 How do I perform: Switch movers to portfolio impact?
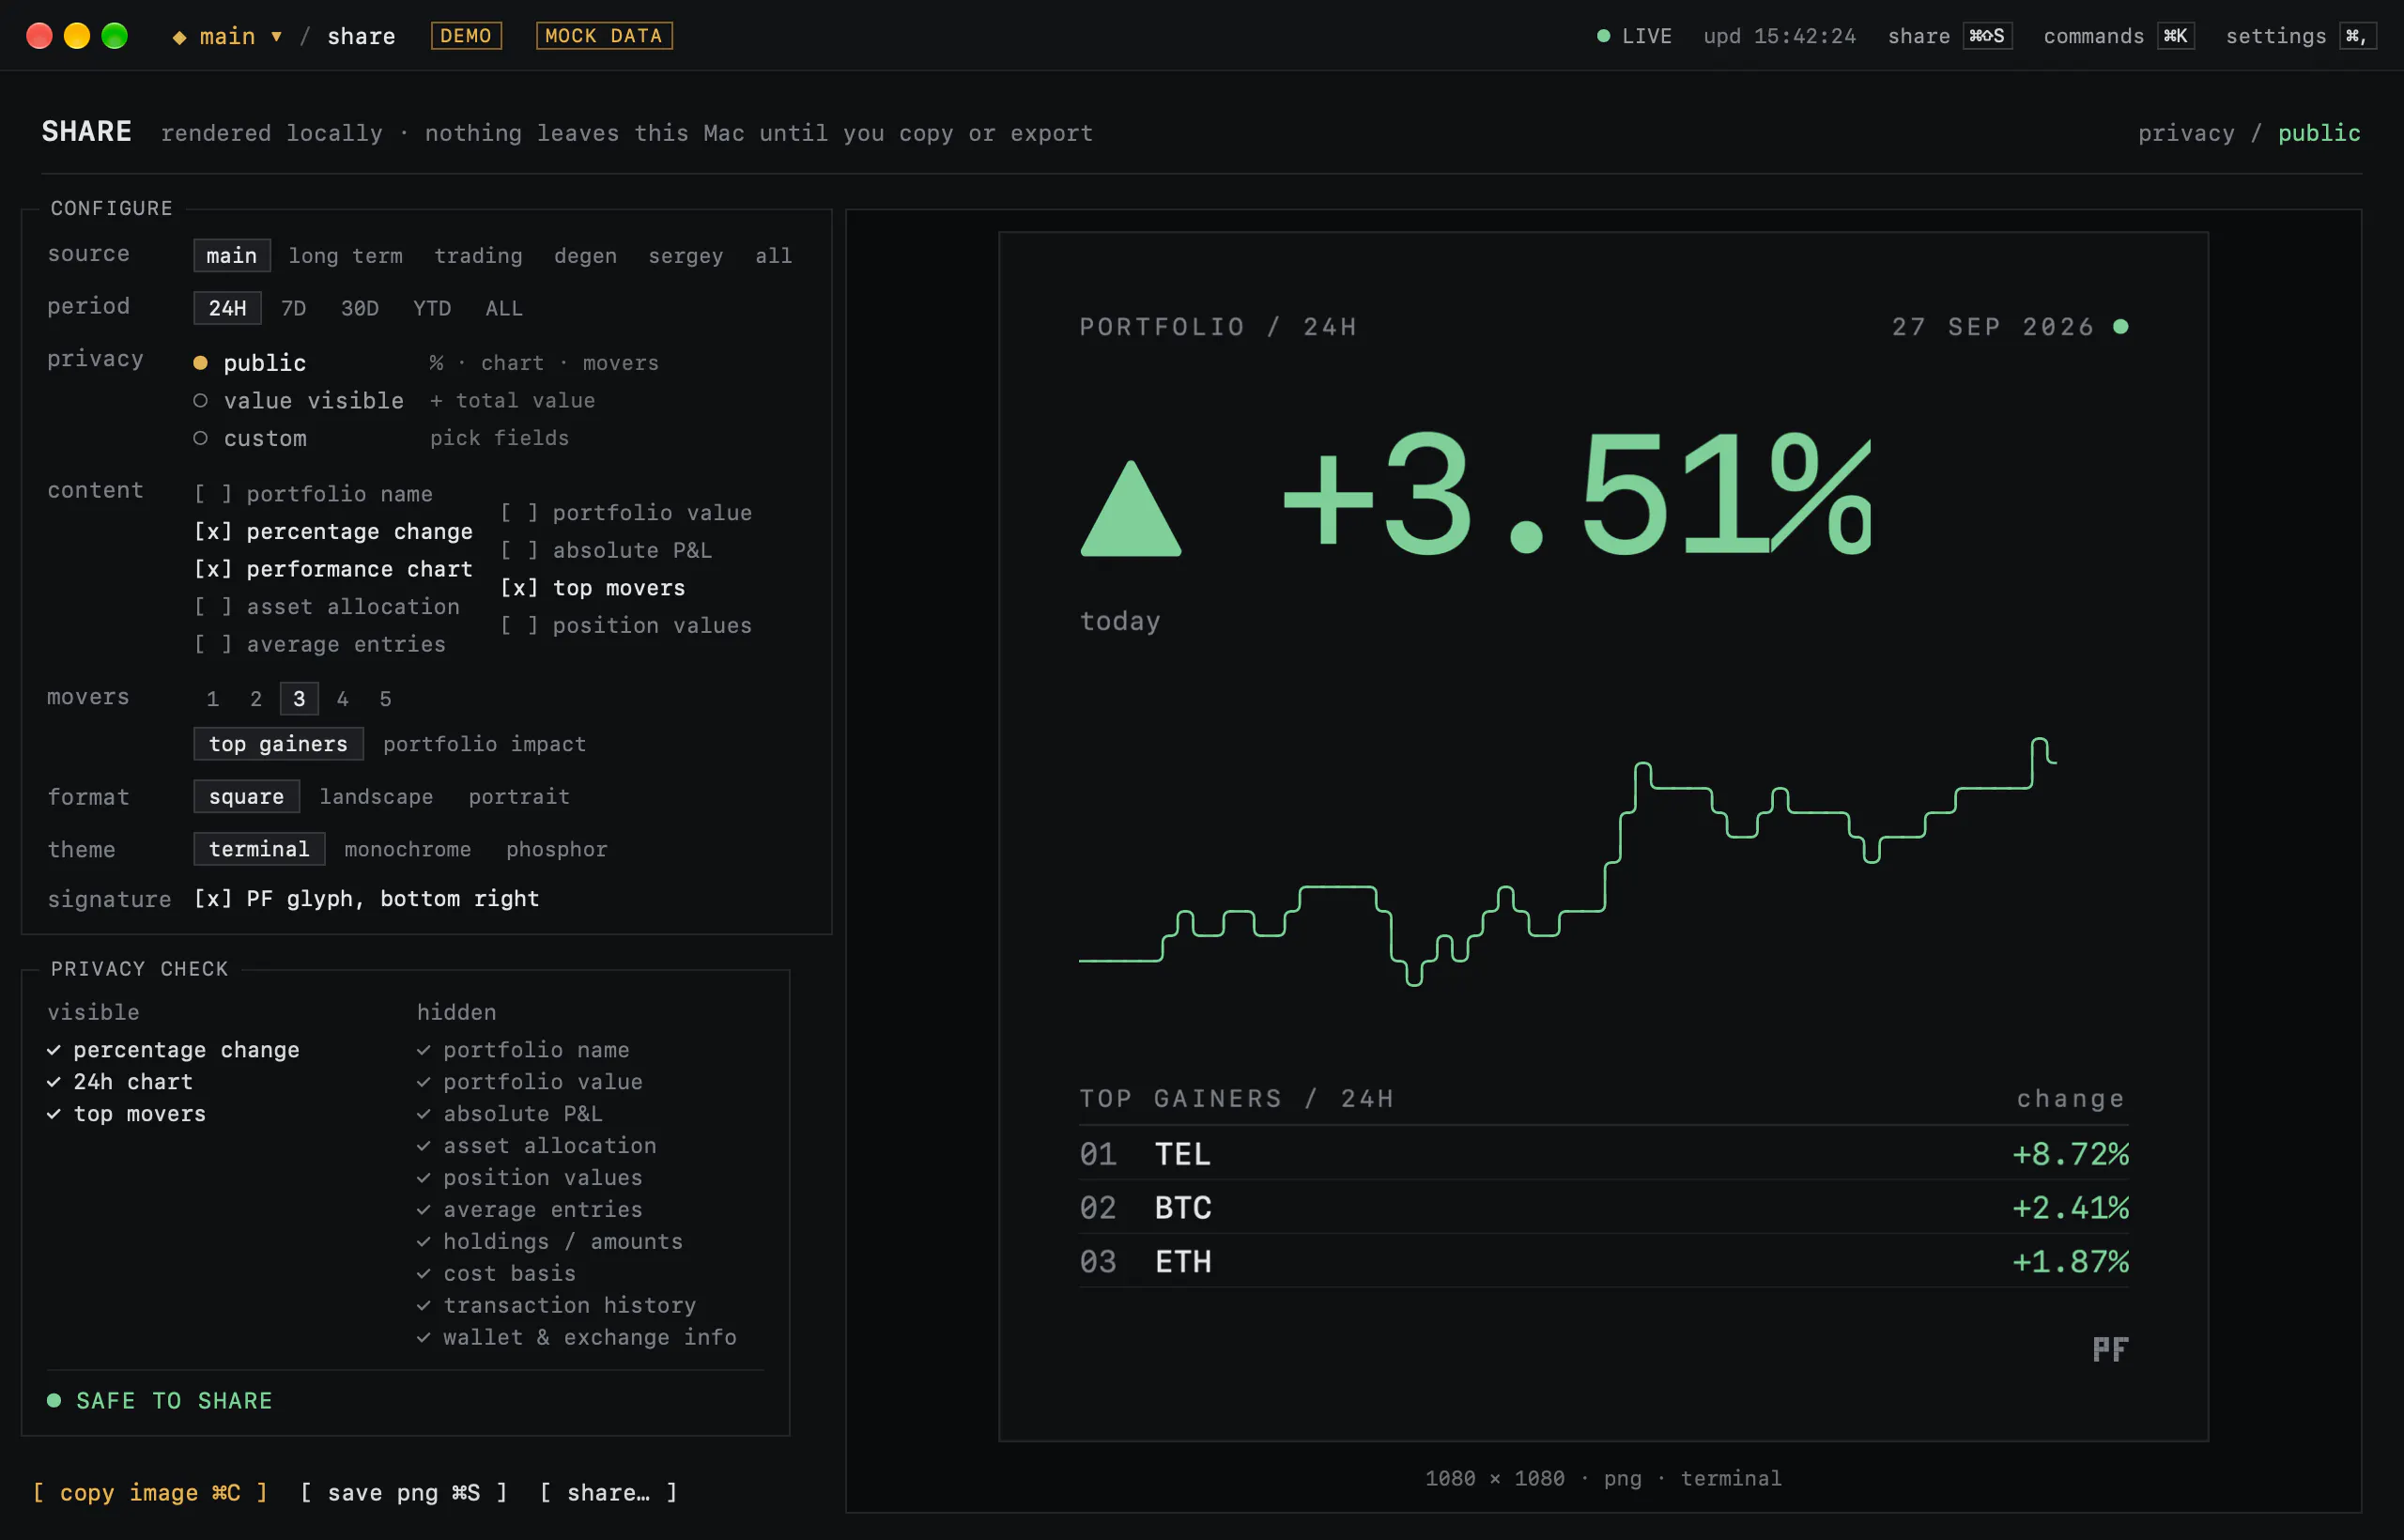point(484,744)
